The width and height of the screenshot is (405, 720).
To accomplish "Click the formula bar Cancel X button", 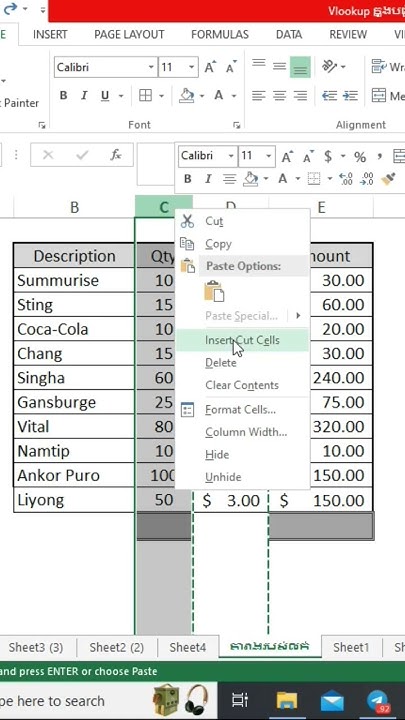I will click(x=48, y=155).
